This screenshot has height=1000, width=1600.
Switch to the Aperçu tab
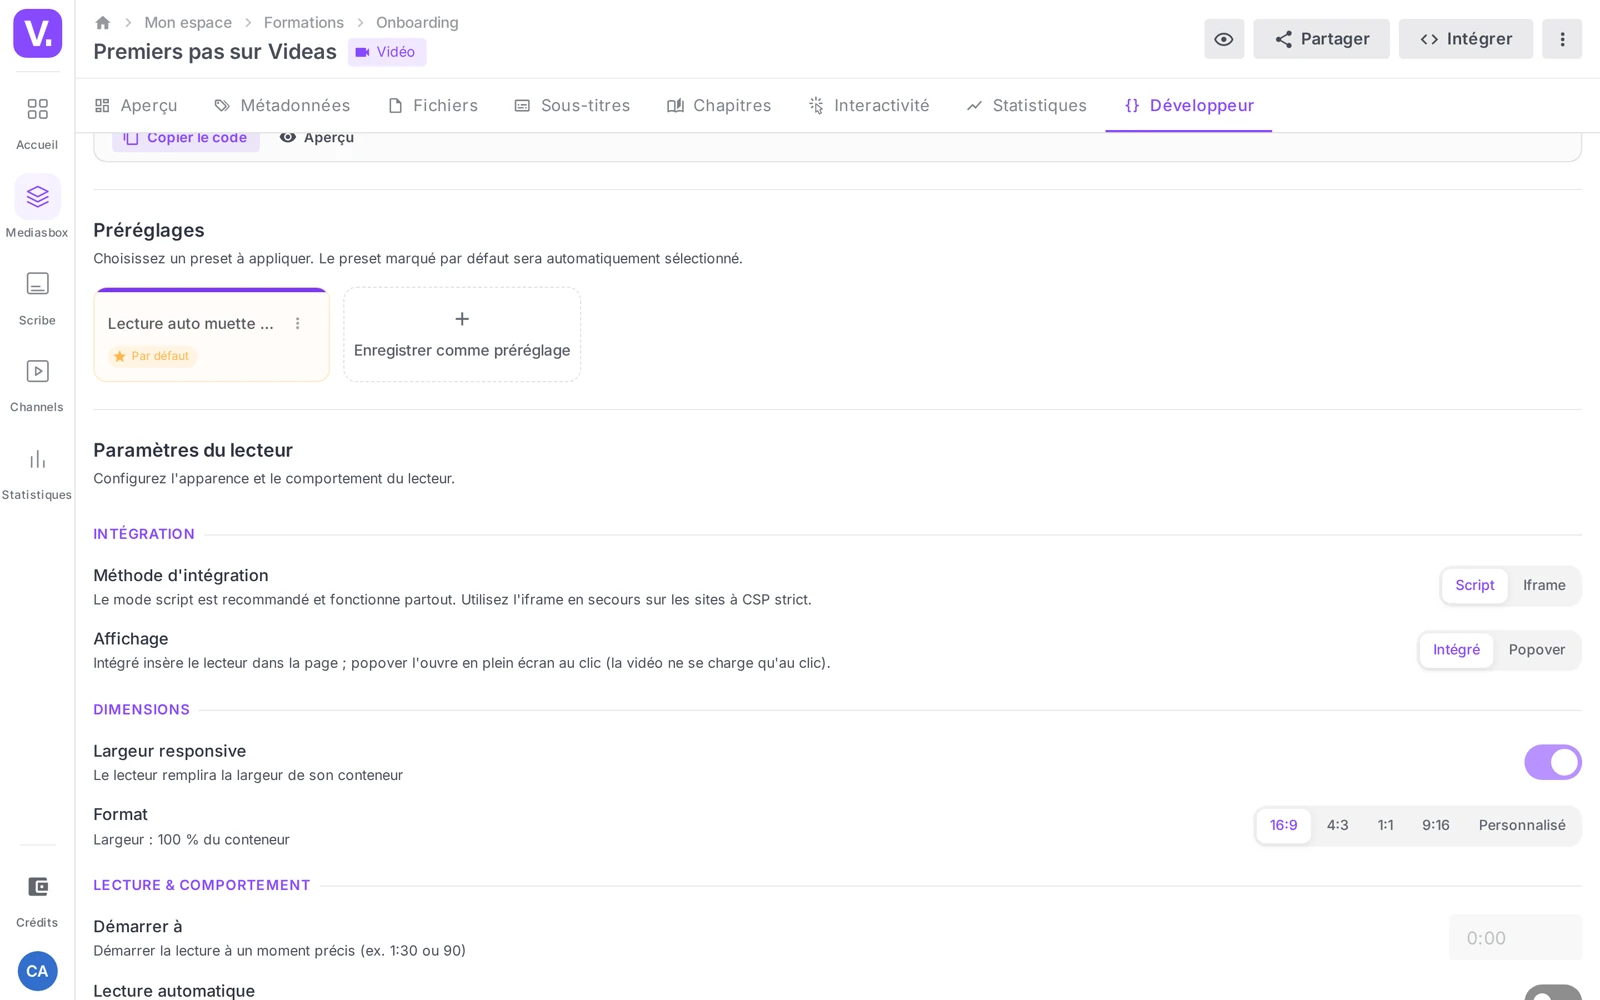click(x=136, y=106)
